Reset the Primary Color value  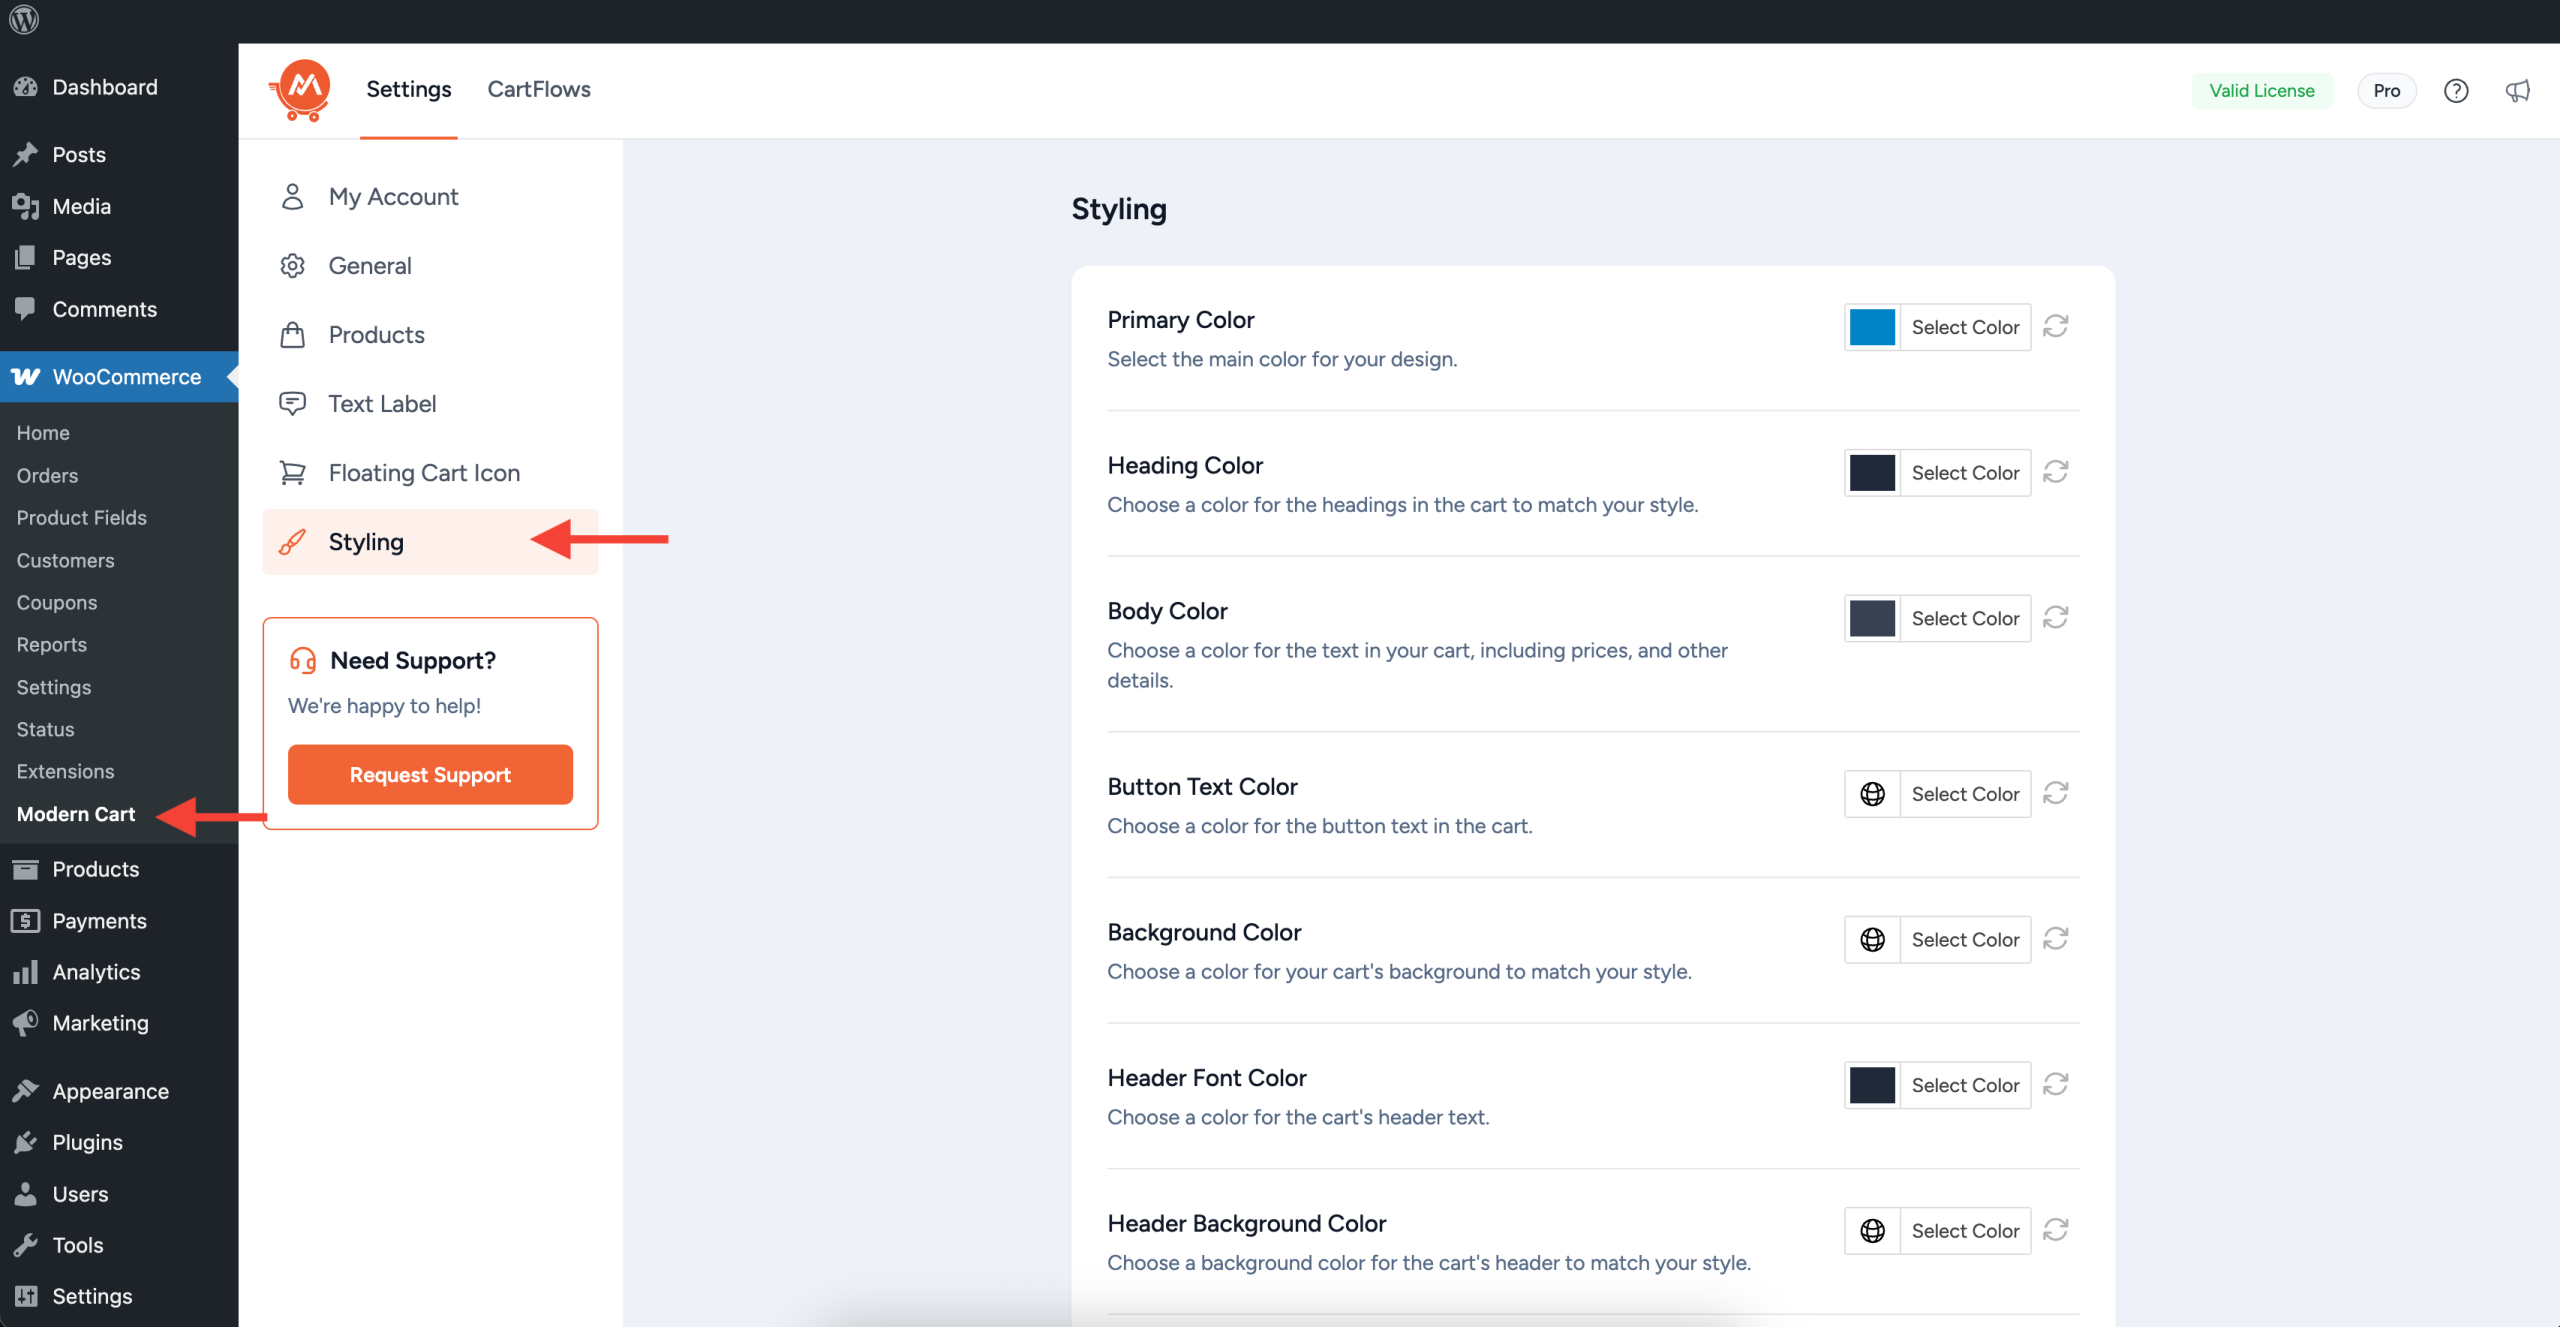(2056, 326)
